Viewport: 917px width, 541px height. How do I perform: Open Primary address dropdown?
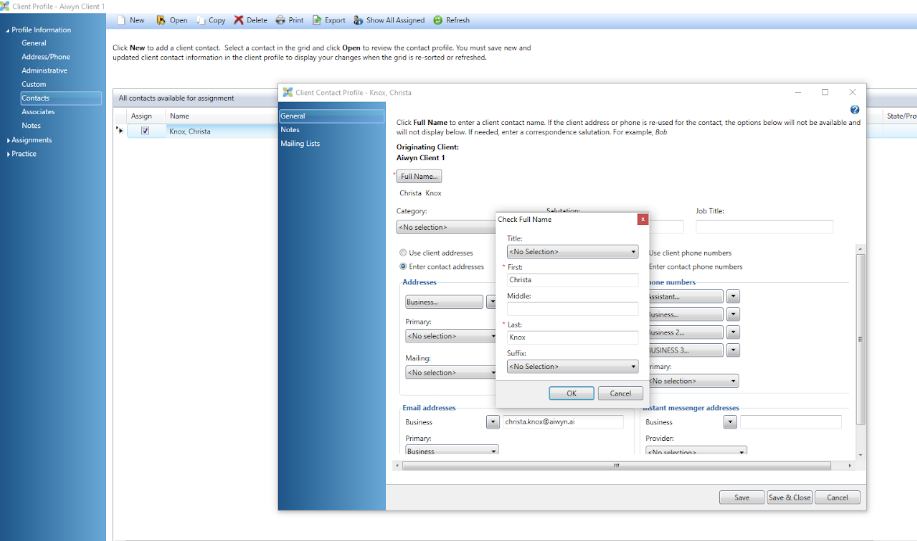[450, 336]
